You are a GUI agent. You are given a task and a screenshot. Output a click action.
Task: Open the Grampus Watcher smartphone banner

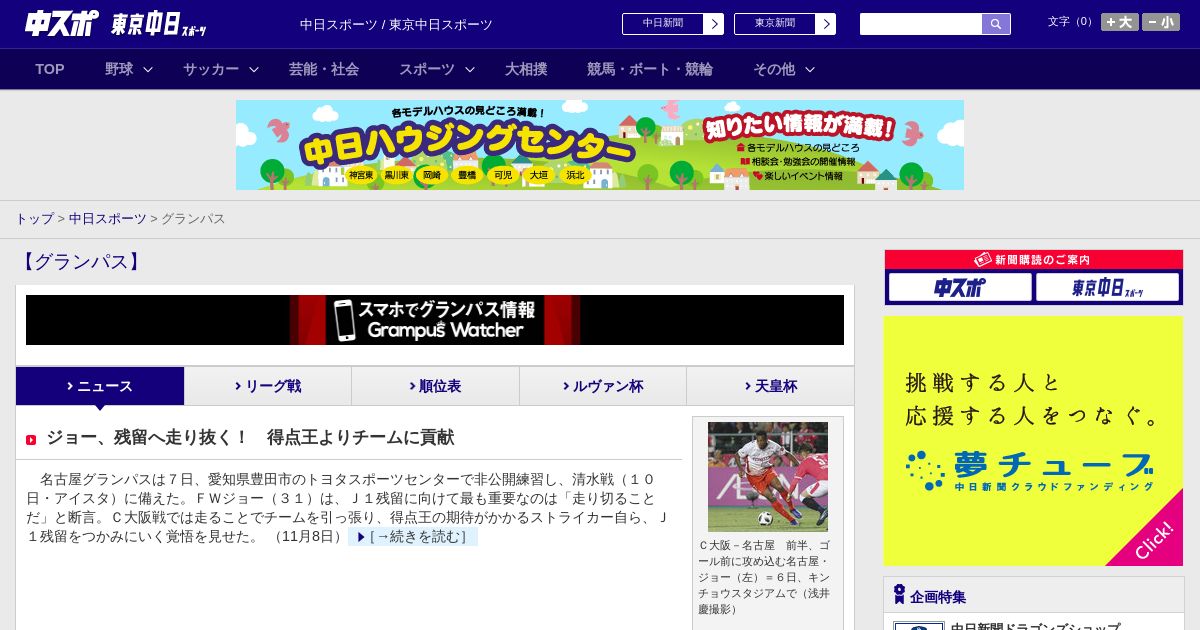[435, 320]
